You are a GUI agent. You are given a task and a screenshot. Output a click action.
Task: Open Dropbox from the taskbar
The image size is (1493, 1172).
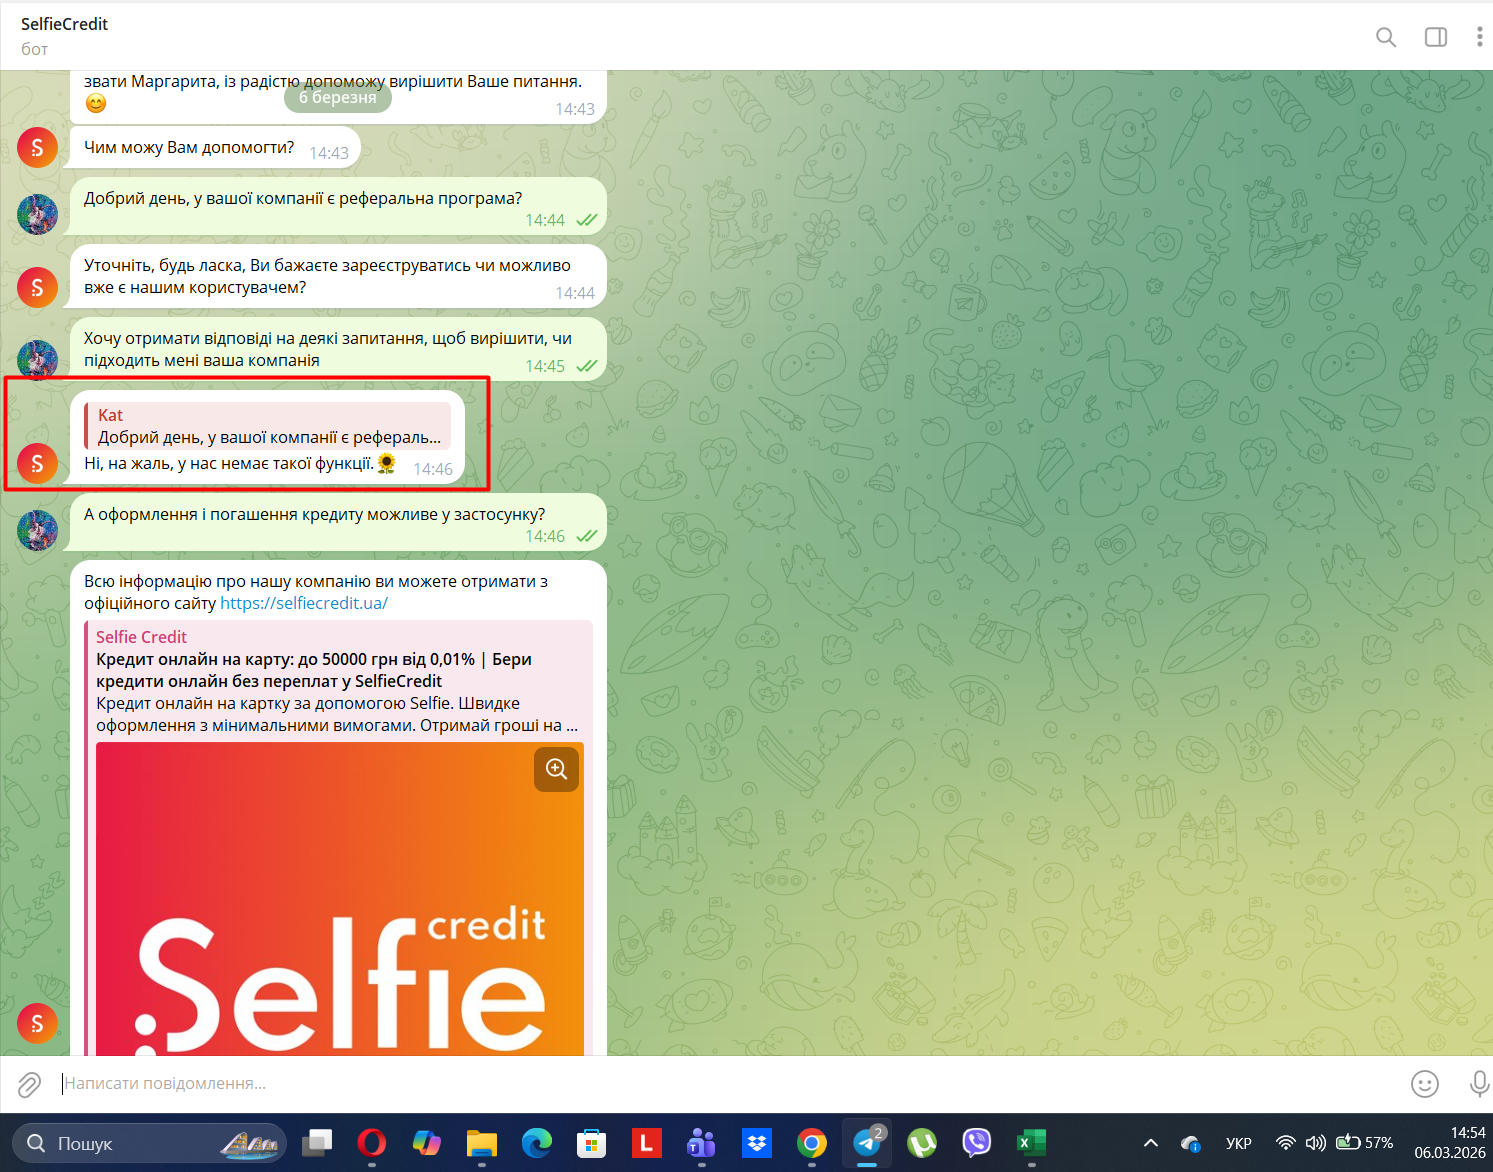pyautogui.click(x=757, y=1142)
